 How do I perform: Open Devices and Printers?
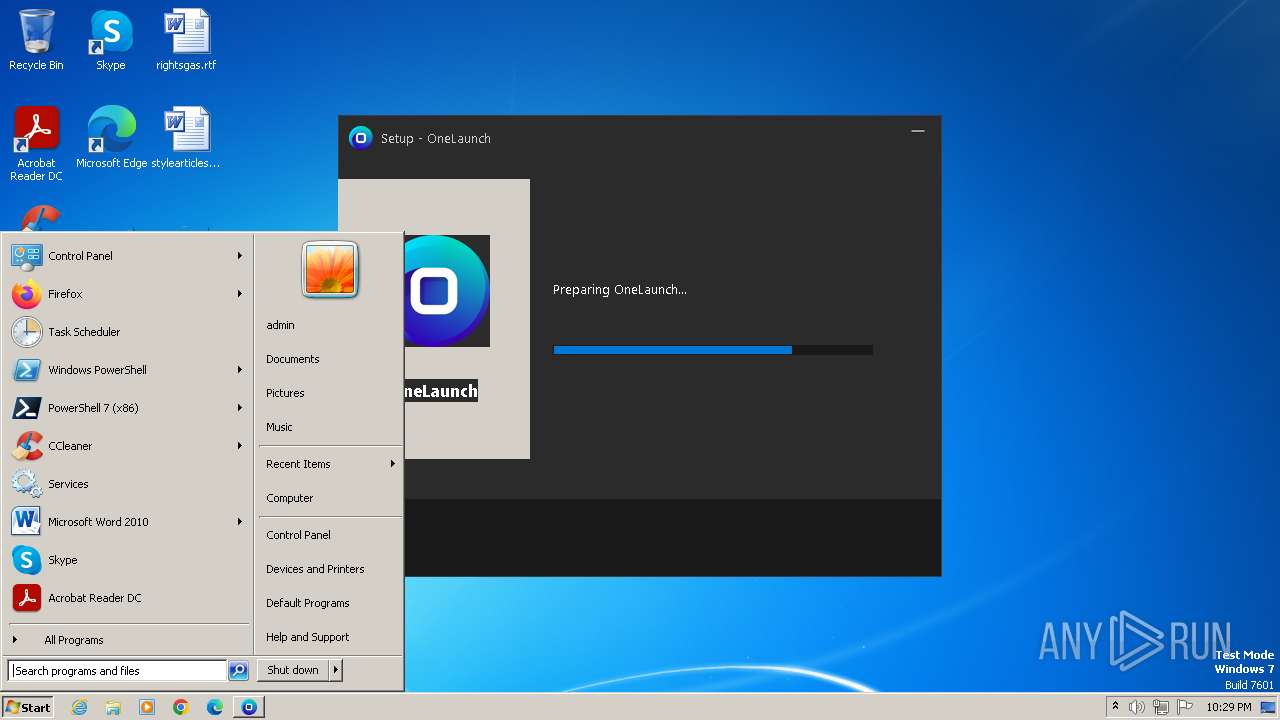tap(315, 569)
